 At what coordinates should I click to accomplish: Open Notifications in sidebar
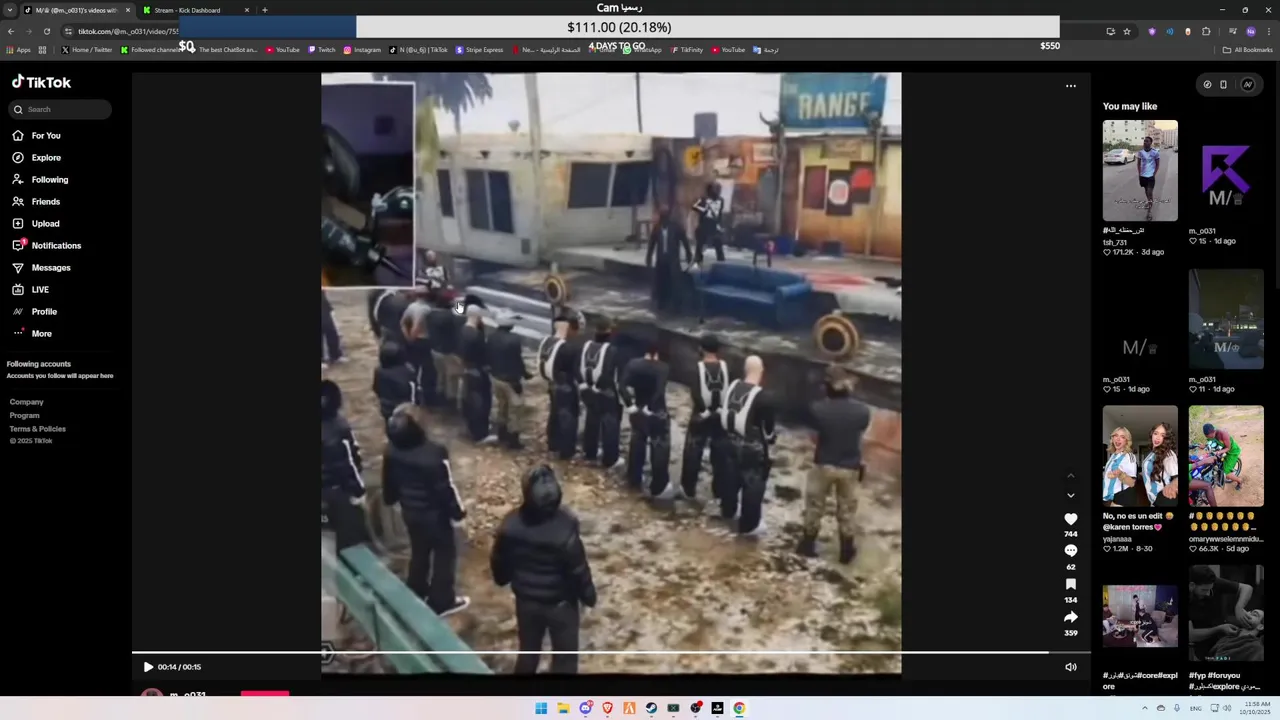(47, 245)
